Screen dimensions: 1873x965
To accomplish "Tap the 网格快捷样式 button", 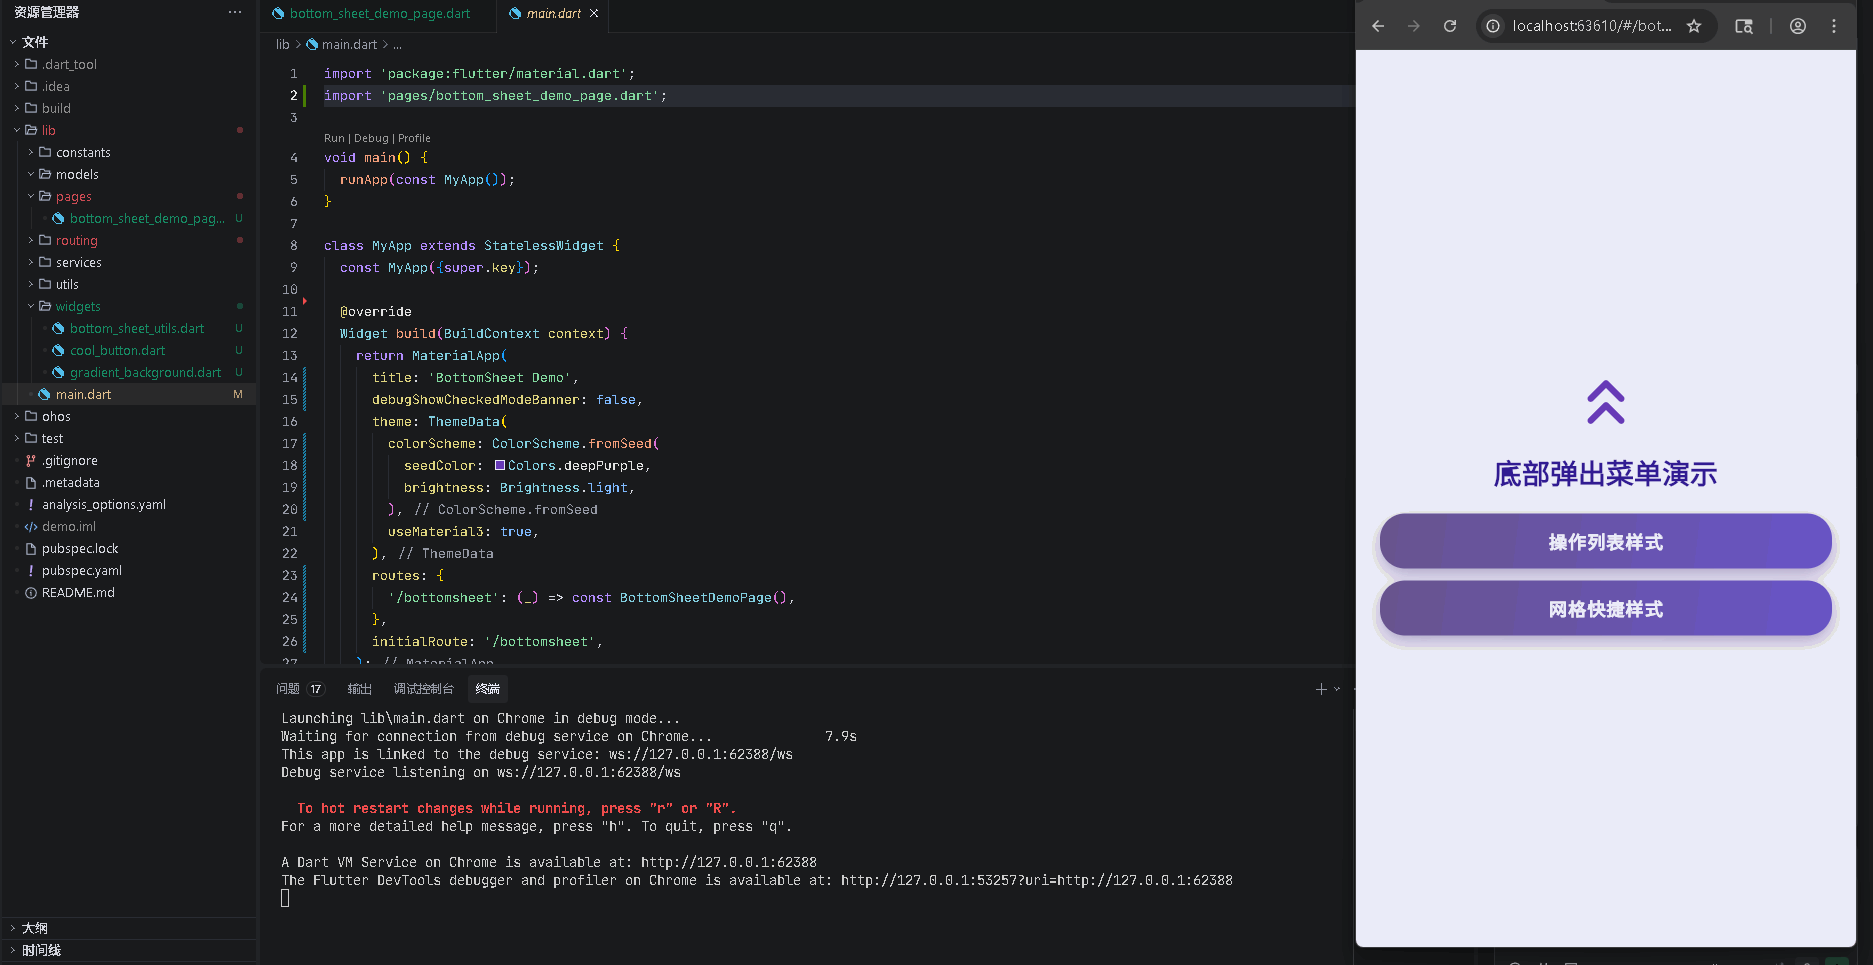I will [1605, 609].
